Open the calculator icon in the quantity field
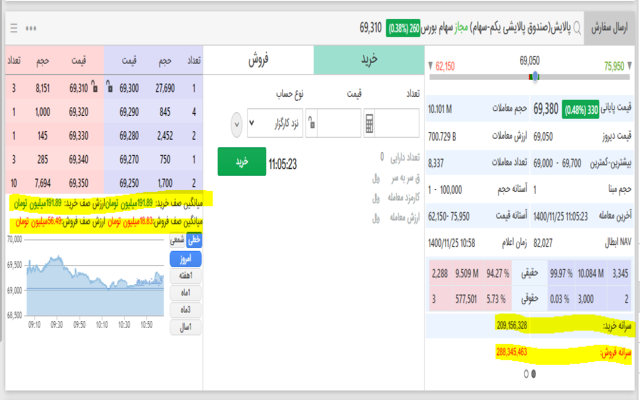This screenshot has height=400, width=640. tap(370, 124)
